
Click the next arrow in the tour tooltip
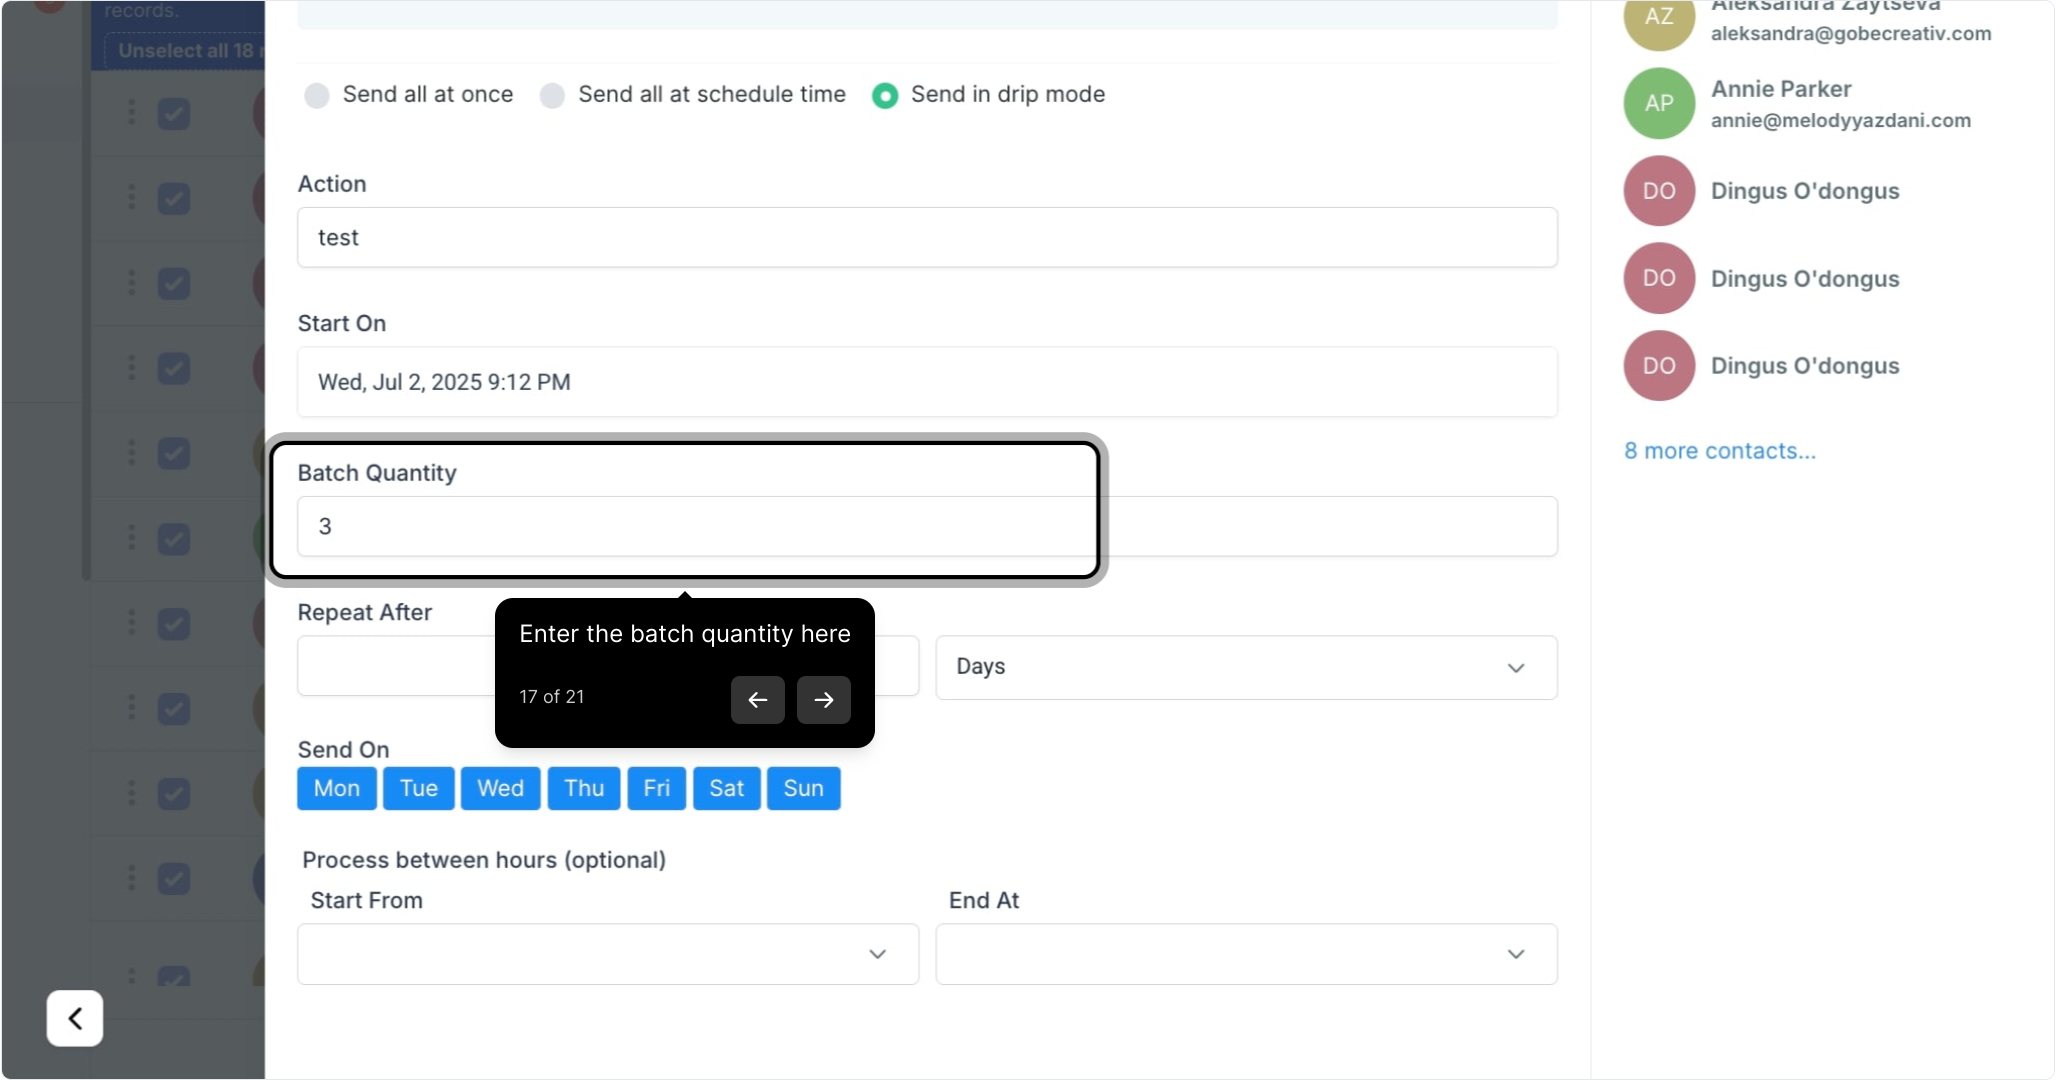click(x=823, y=700)
